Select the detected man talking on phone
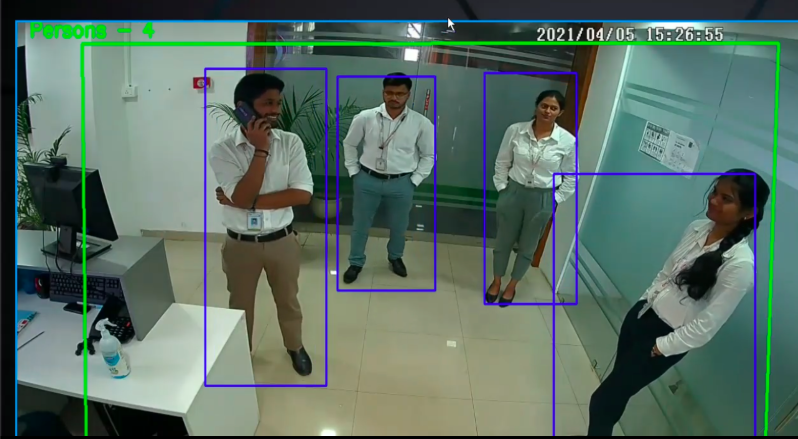Viewport: 798px width, 439px height. [266, 227]
